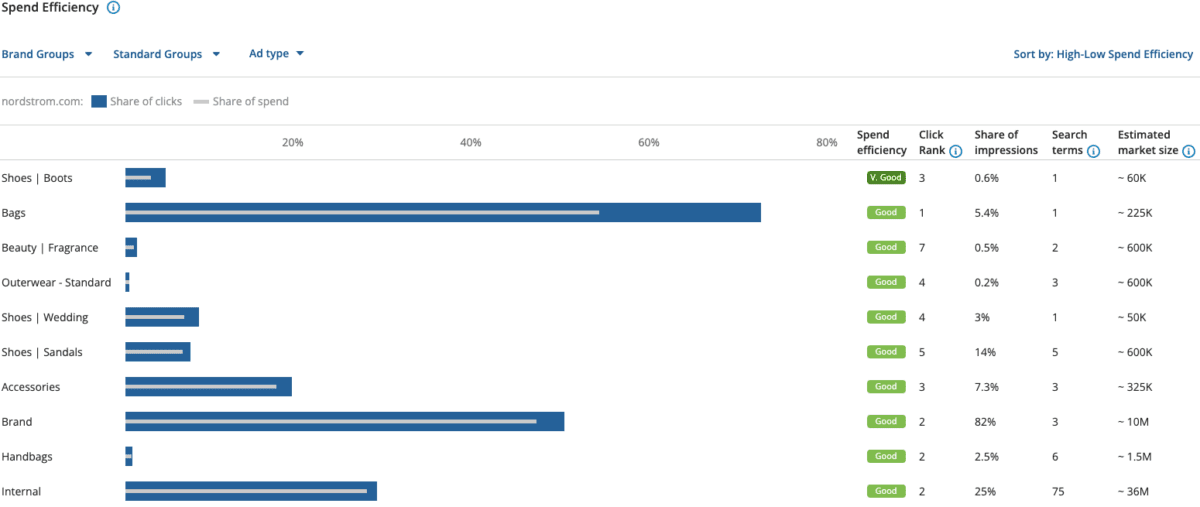Click the V. Good efficiency badge
The height and width of the screenshot is (507, 1200).
[885, 178]
